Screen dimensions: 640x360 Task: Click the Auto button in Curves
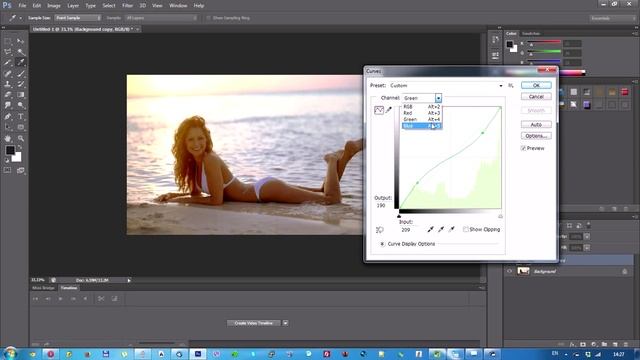coord(536,124)
